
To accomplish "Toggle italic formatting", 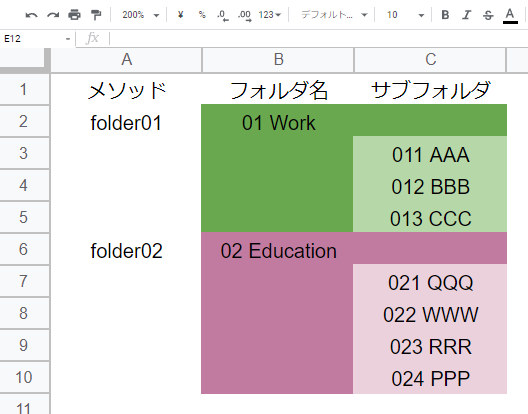I will pos(467,15).
